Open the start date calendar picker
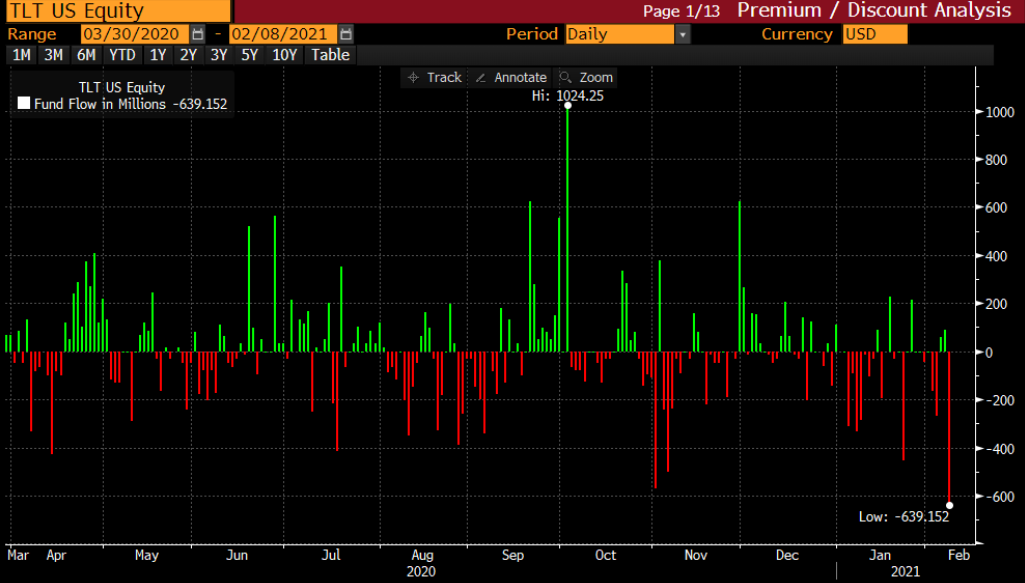 click(x=198, y=34)
